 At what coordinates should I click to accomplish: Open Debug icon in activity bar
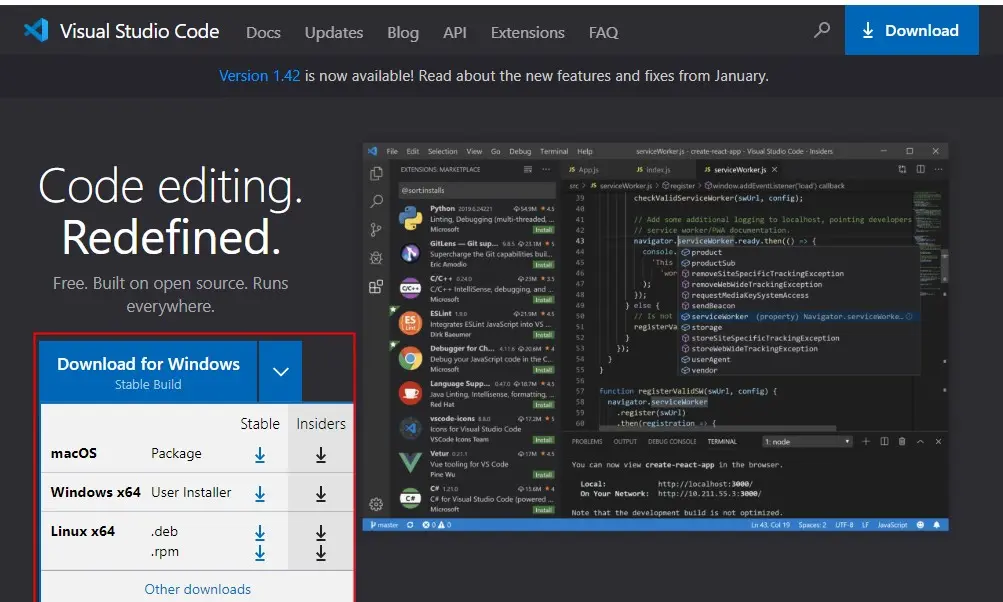click(x=376, y=258)
